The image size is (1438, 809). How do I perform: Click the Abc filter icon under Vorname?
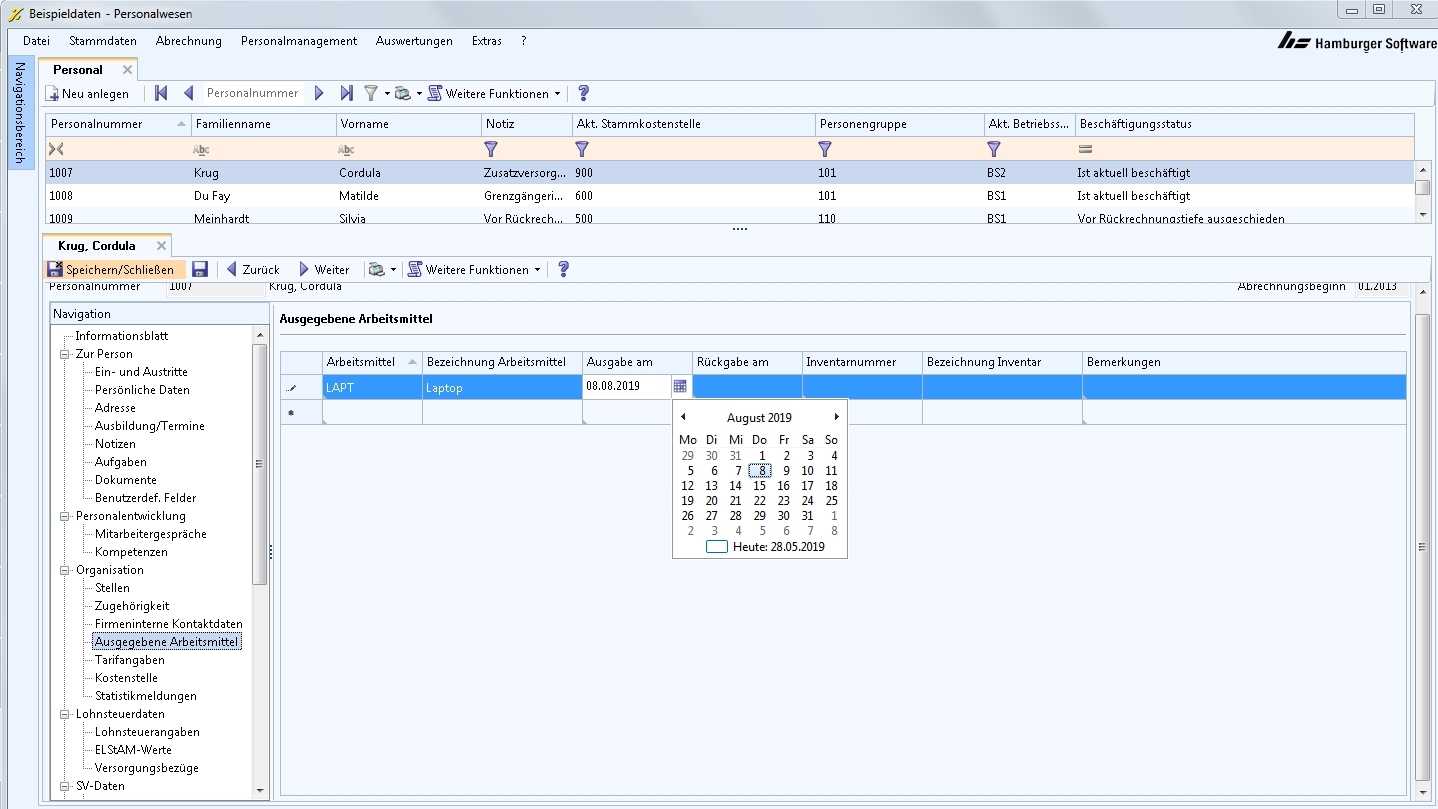coord(346,150)
